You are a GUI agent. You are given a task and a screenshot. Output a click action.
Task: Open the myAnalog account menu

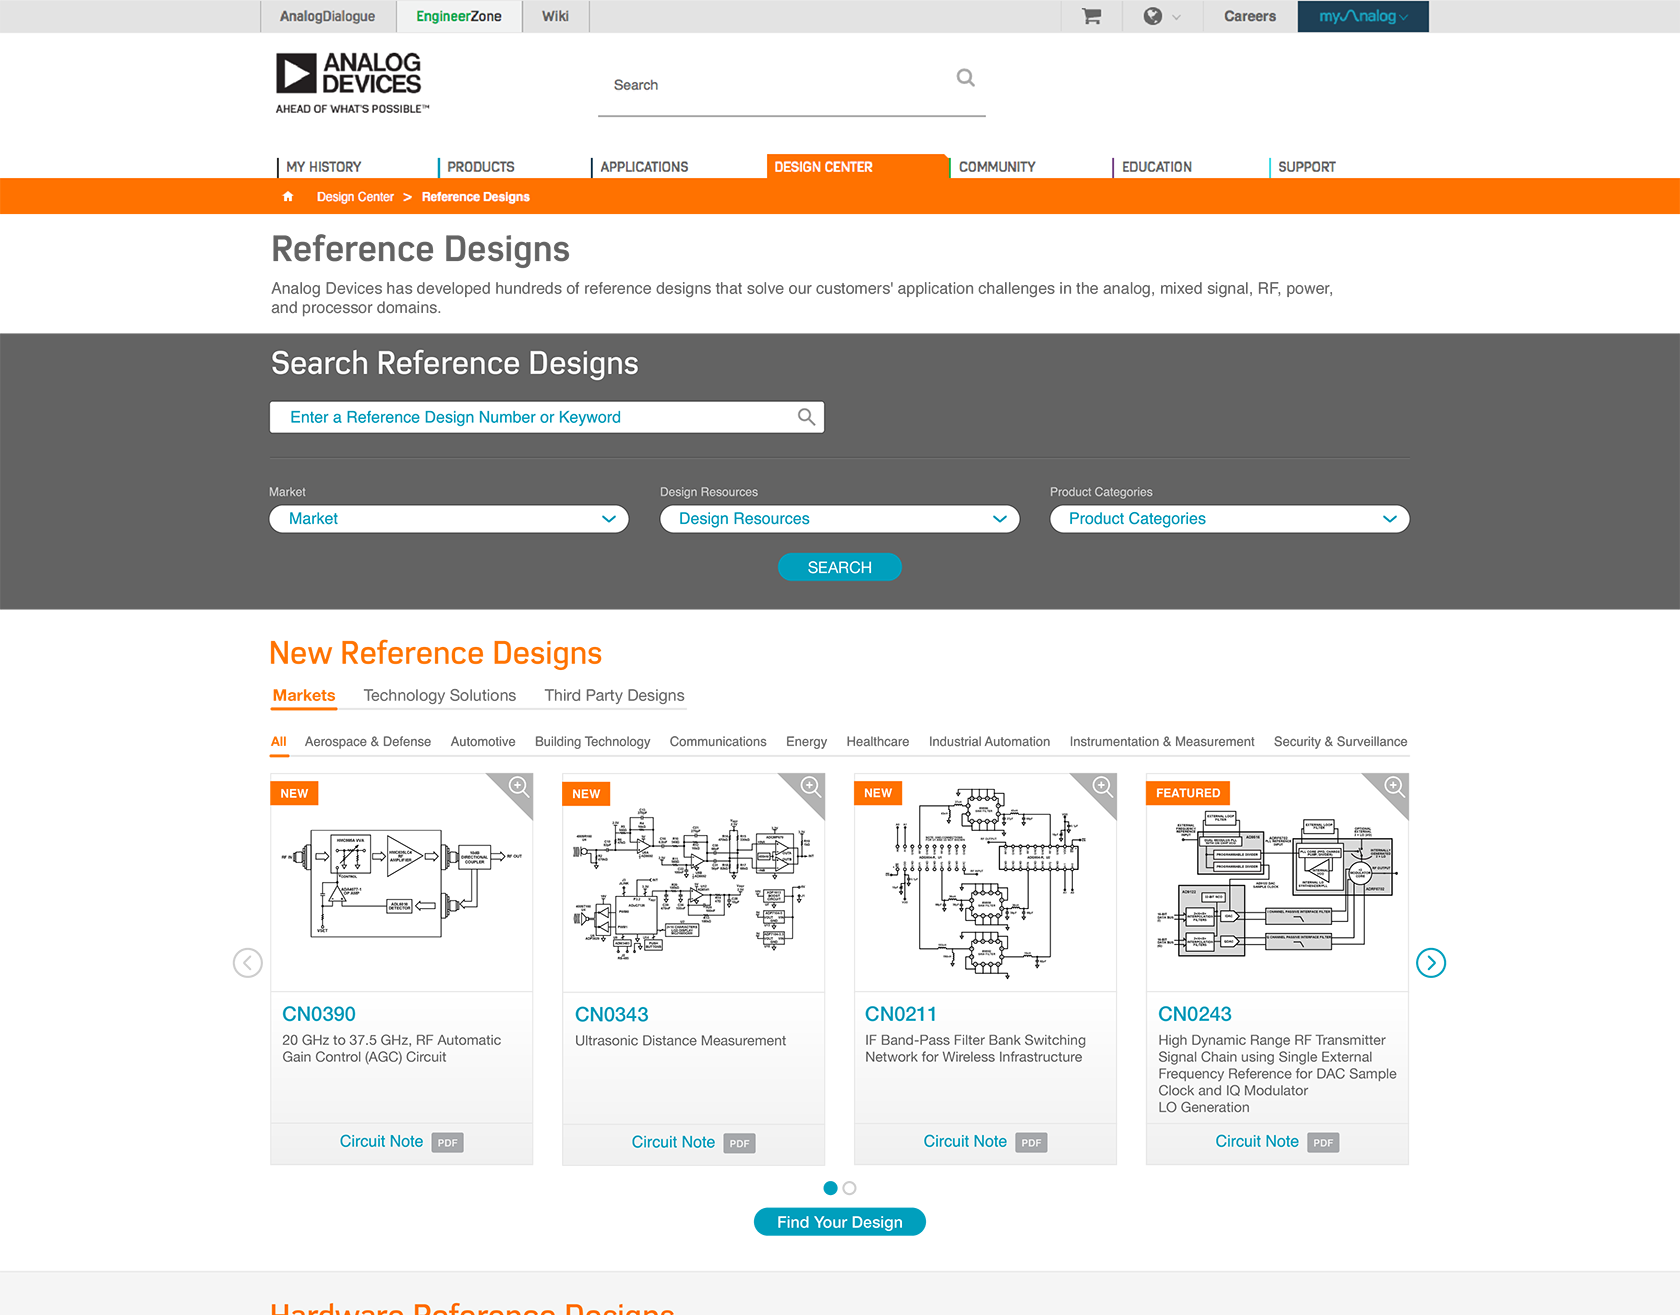pos(1363,16)
